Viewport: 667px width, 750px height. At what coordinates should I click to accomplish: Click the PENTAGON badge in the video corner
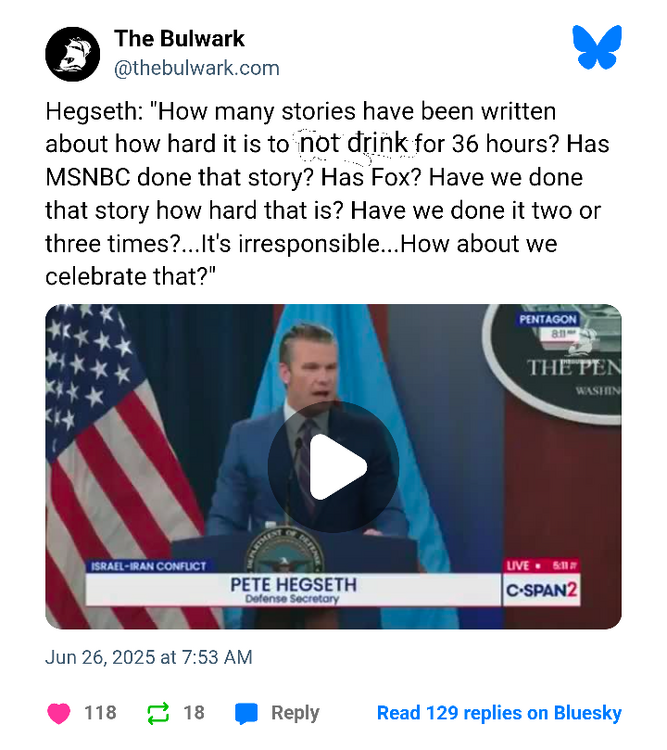547,319
